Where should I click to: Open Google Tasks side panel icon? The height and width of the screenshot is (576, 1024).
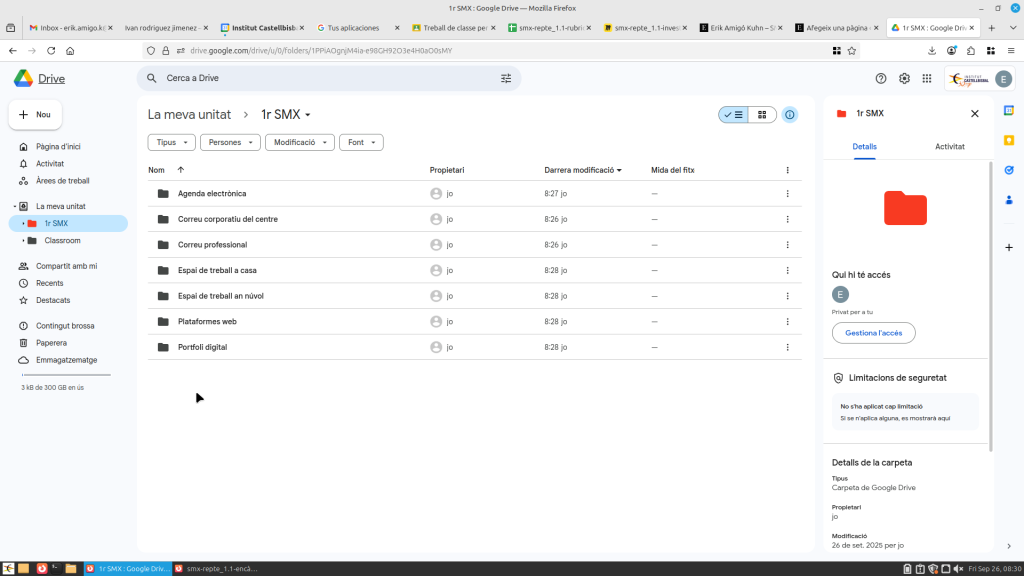click(1009, 170)
